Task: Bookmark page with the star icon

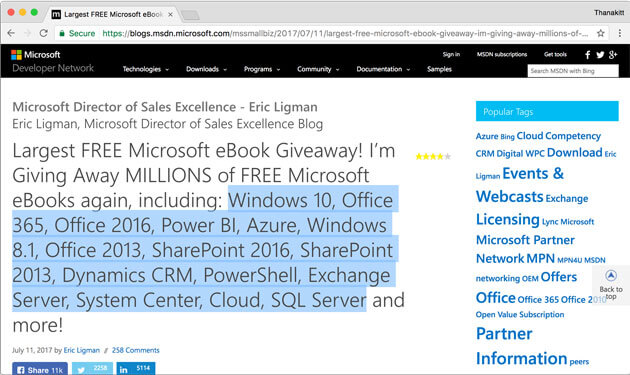Action: tap(601, 33)
